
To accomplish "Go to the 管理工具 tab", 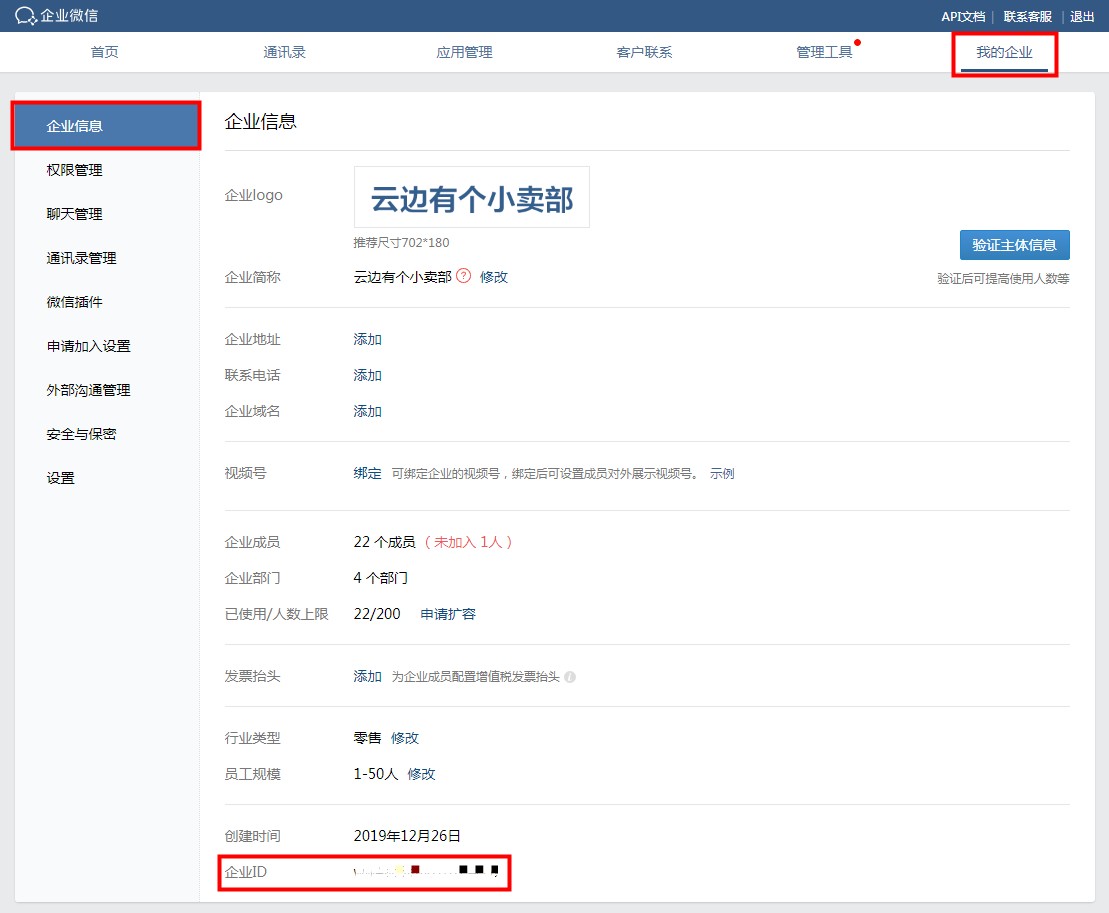I will click(x=824, y=52).
